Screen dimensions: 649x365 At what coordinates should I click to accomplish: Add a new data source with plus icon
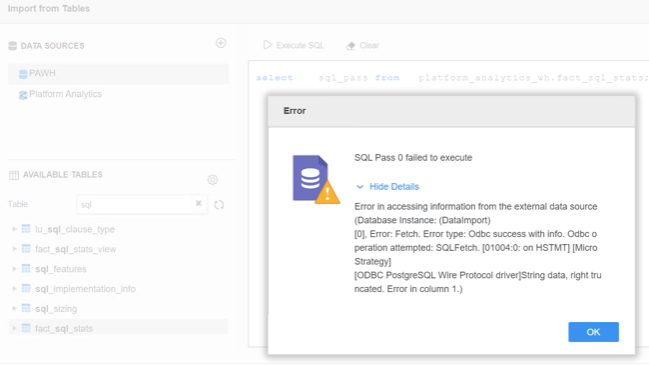click(221, 43)
